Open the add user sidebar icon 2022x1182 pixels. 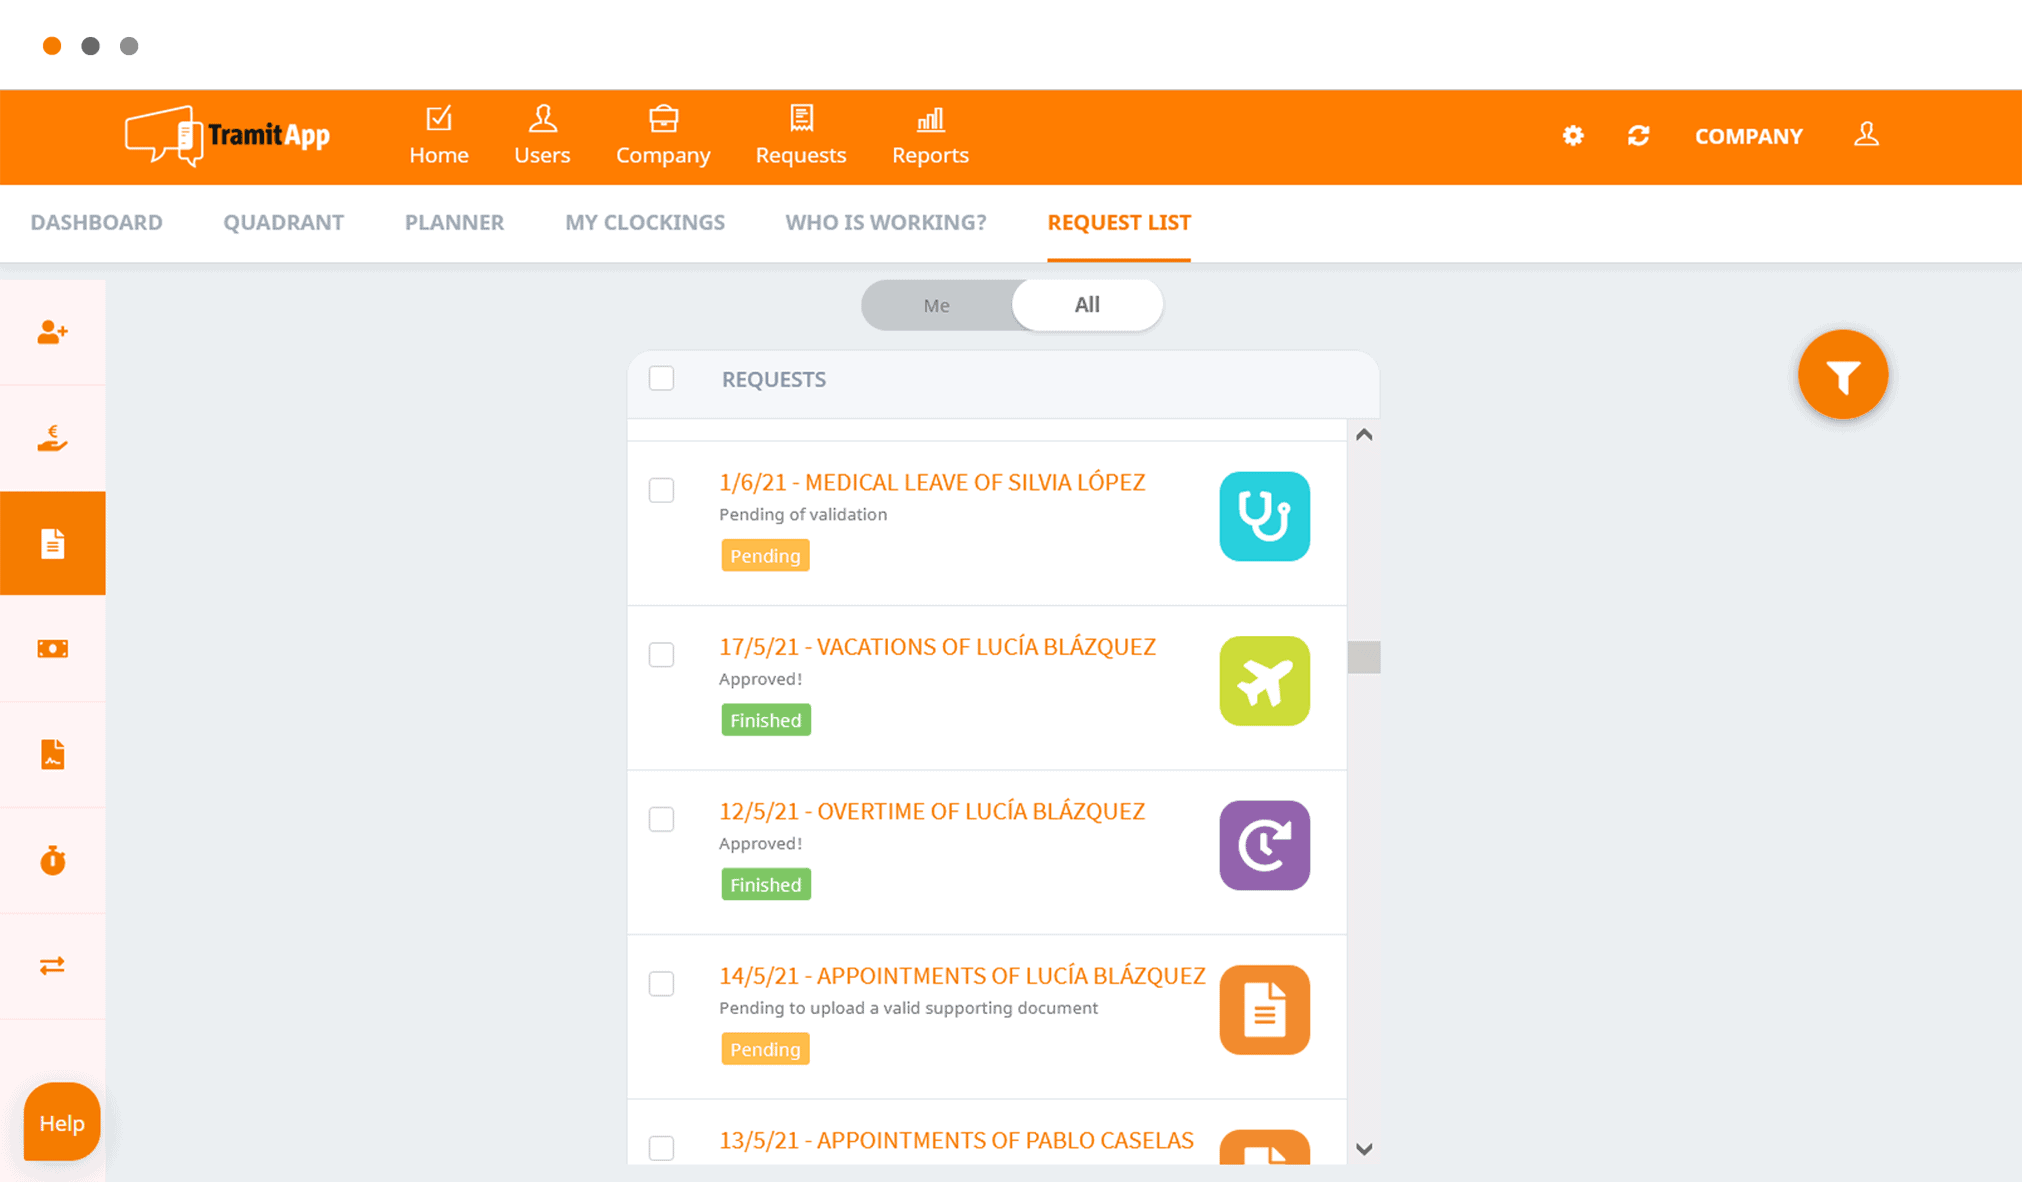[x=53, y=332]
